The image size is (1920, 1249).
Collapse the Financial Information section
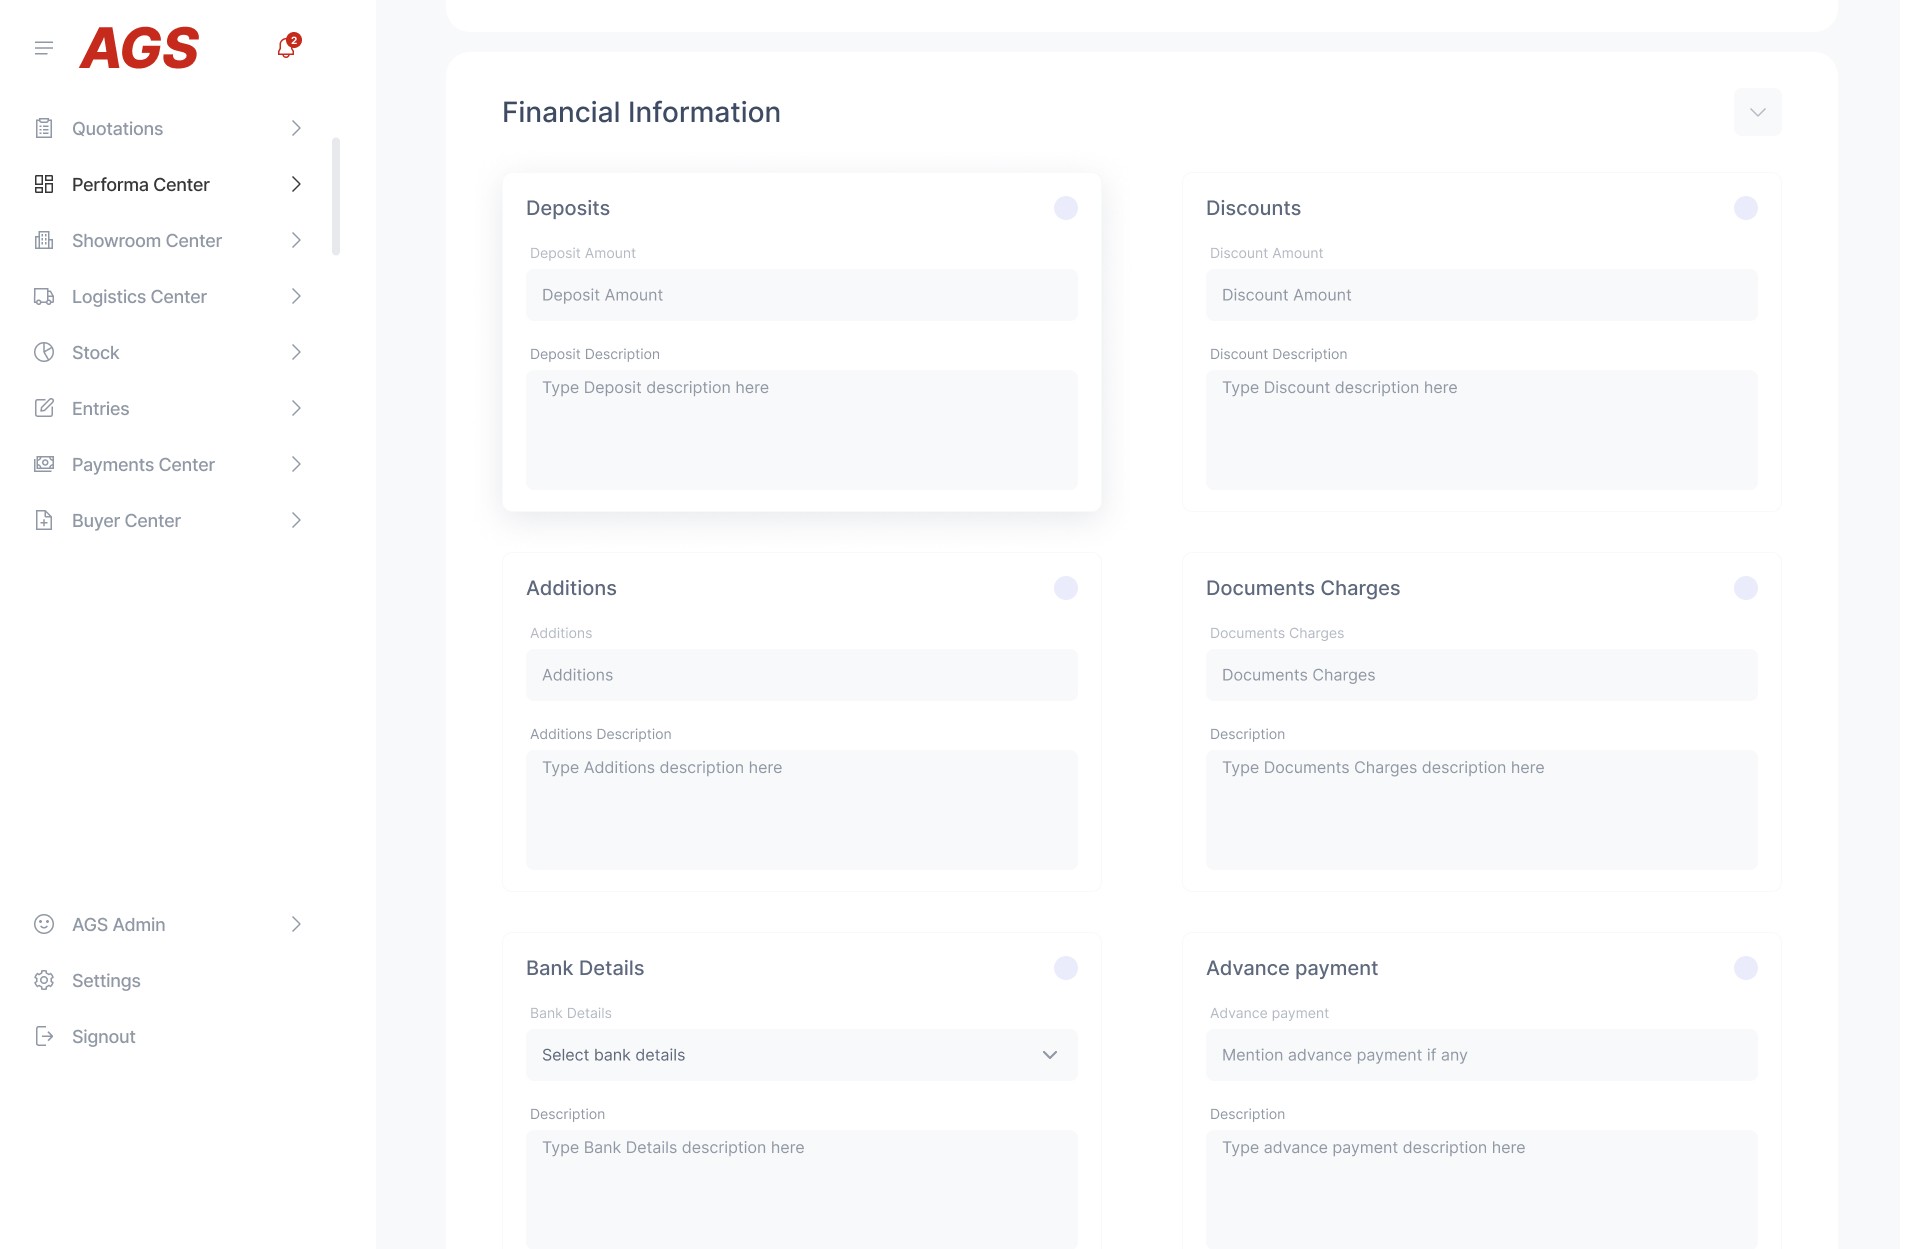[1757, 112]
